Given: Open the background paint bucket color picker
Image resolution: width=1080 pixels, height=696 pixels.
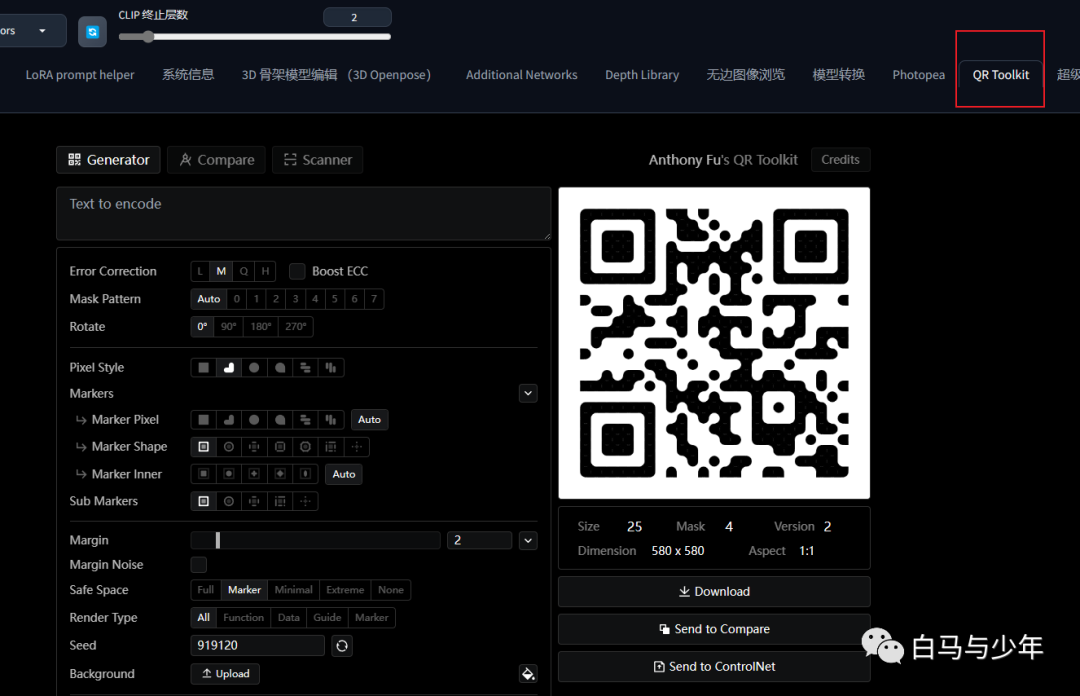Looking at the screenshot, I should 528,674.
